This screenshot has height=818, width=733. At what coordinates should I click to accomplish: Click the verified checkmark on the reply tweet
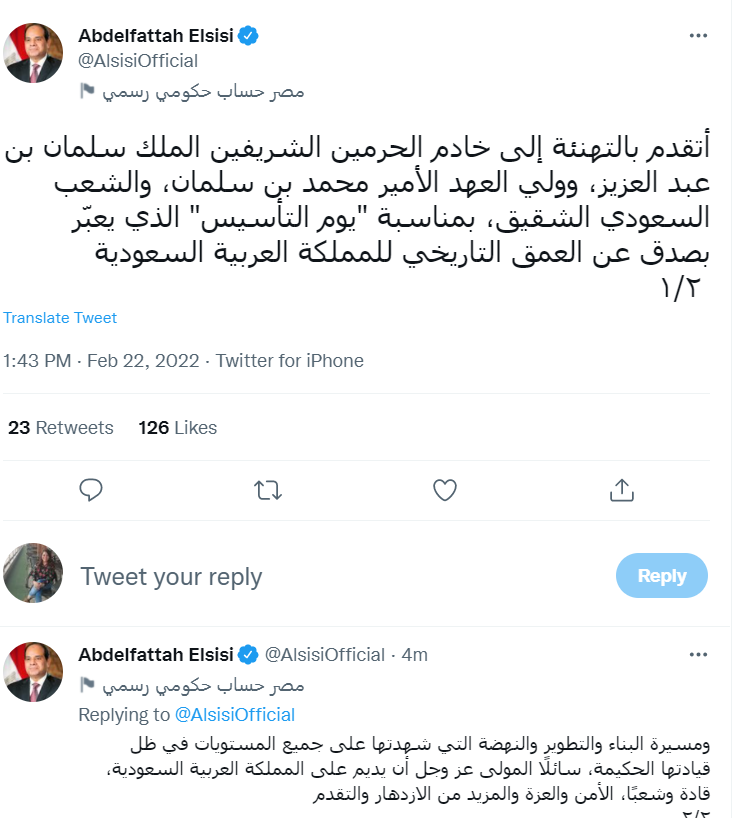coord(247,654)
